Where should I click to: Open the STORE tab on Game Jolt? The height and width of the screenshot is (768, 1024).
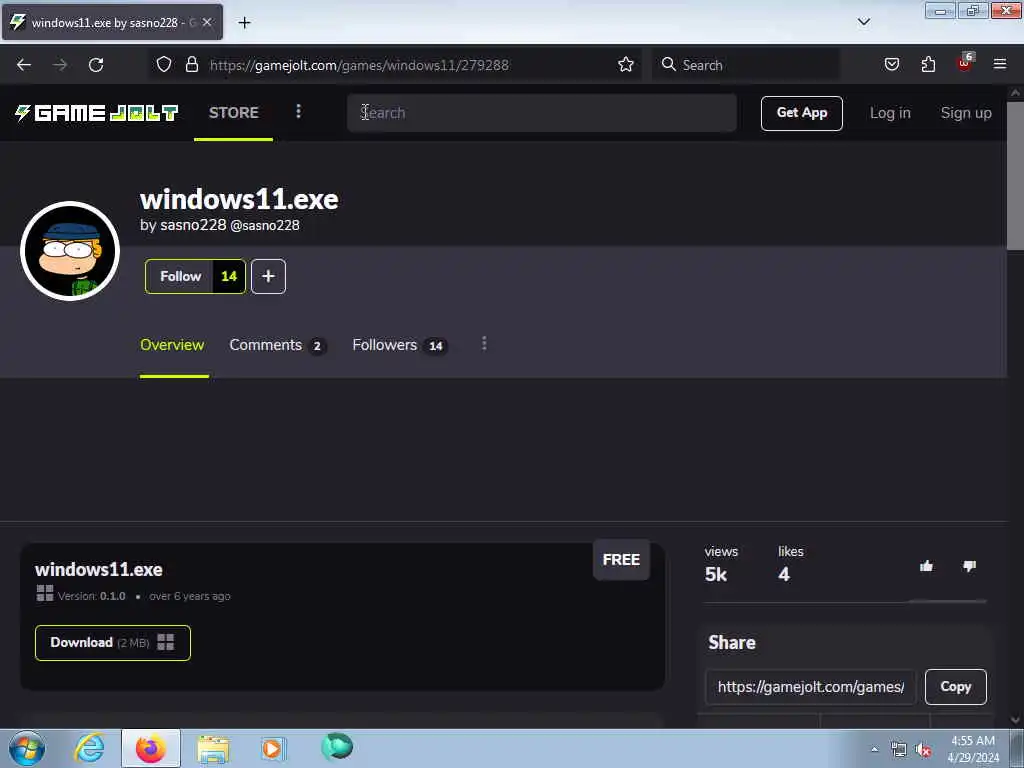click(234, 112)
